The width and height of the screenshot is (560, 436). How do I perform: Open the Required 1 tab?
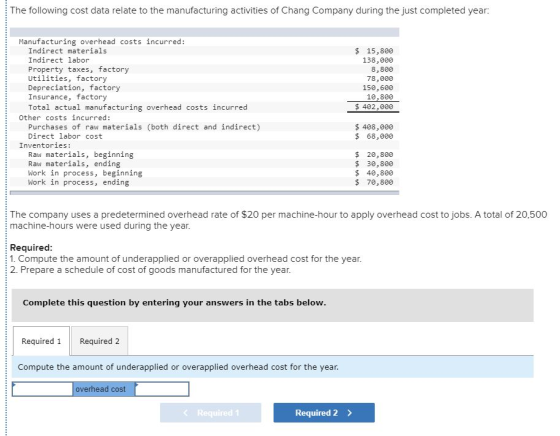coord(41,341)
